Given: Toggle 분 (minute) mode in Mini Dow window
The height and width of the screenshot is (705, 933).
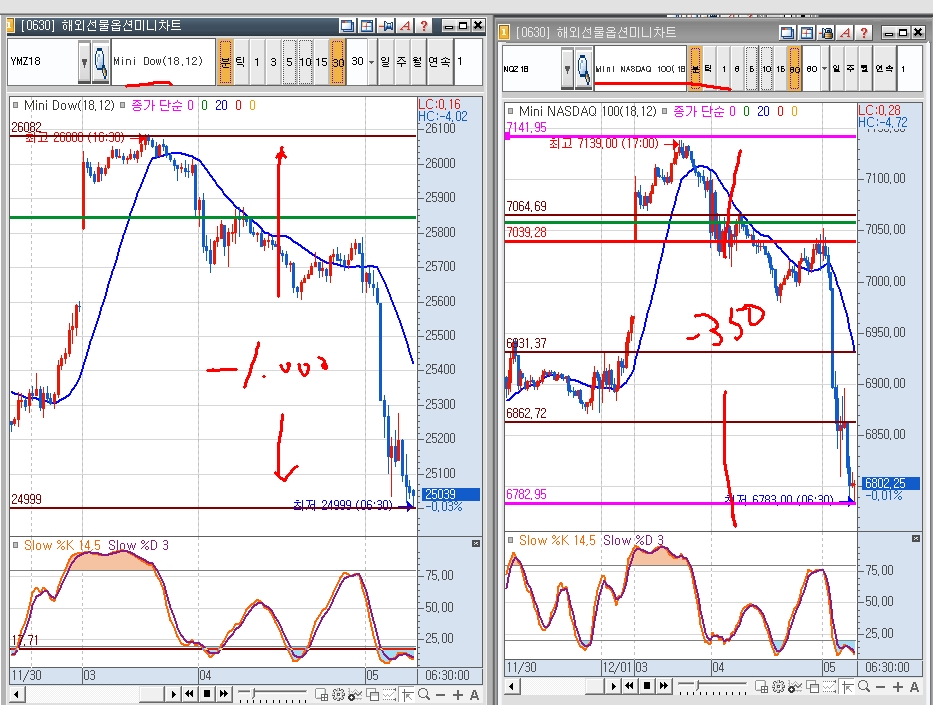Looking at the screenshot, I should tap(225, 62).
